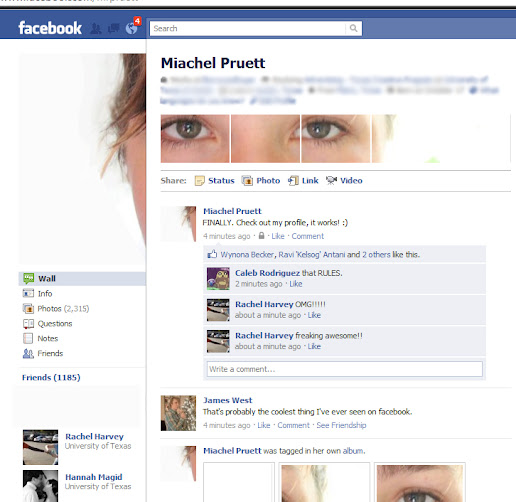Open friend requests icon in header
The width and height of the screenshot is (516, 502).
(96, 29)
